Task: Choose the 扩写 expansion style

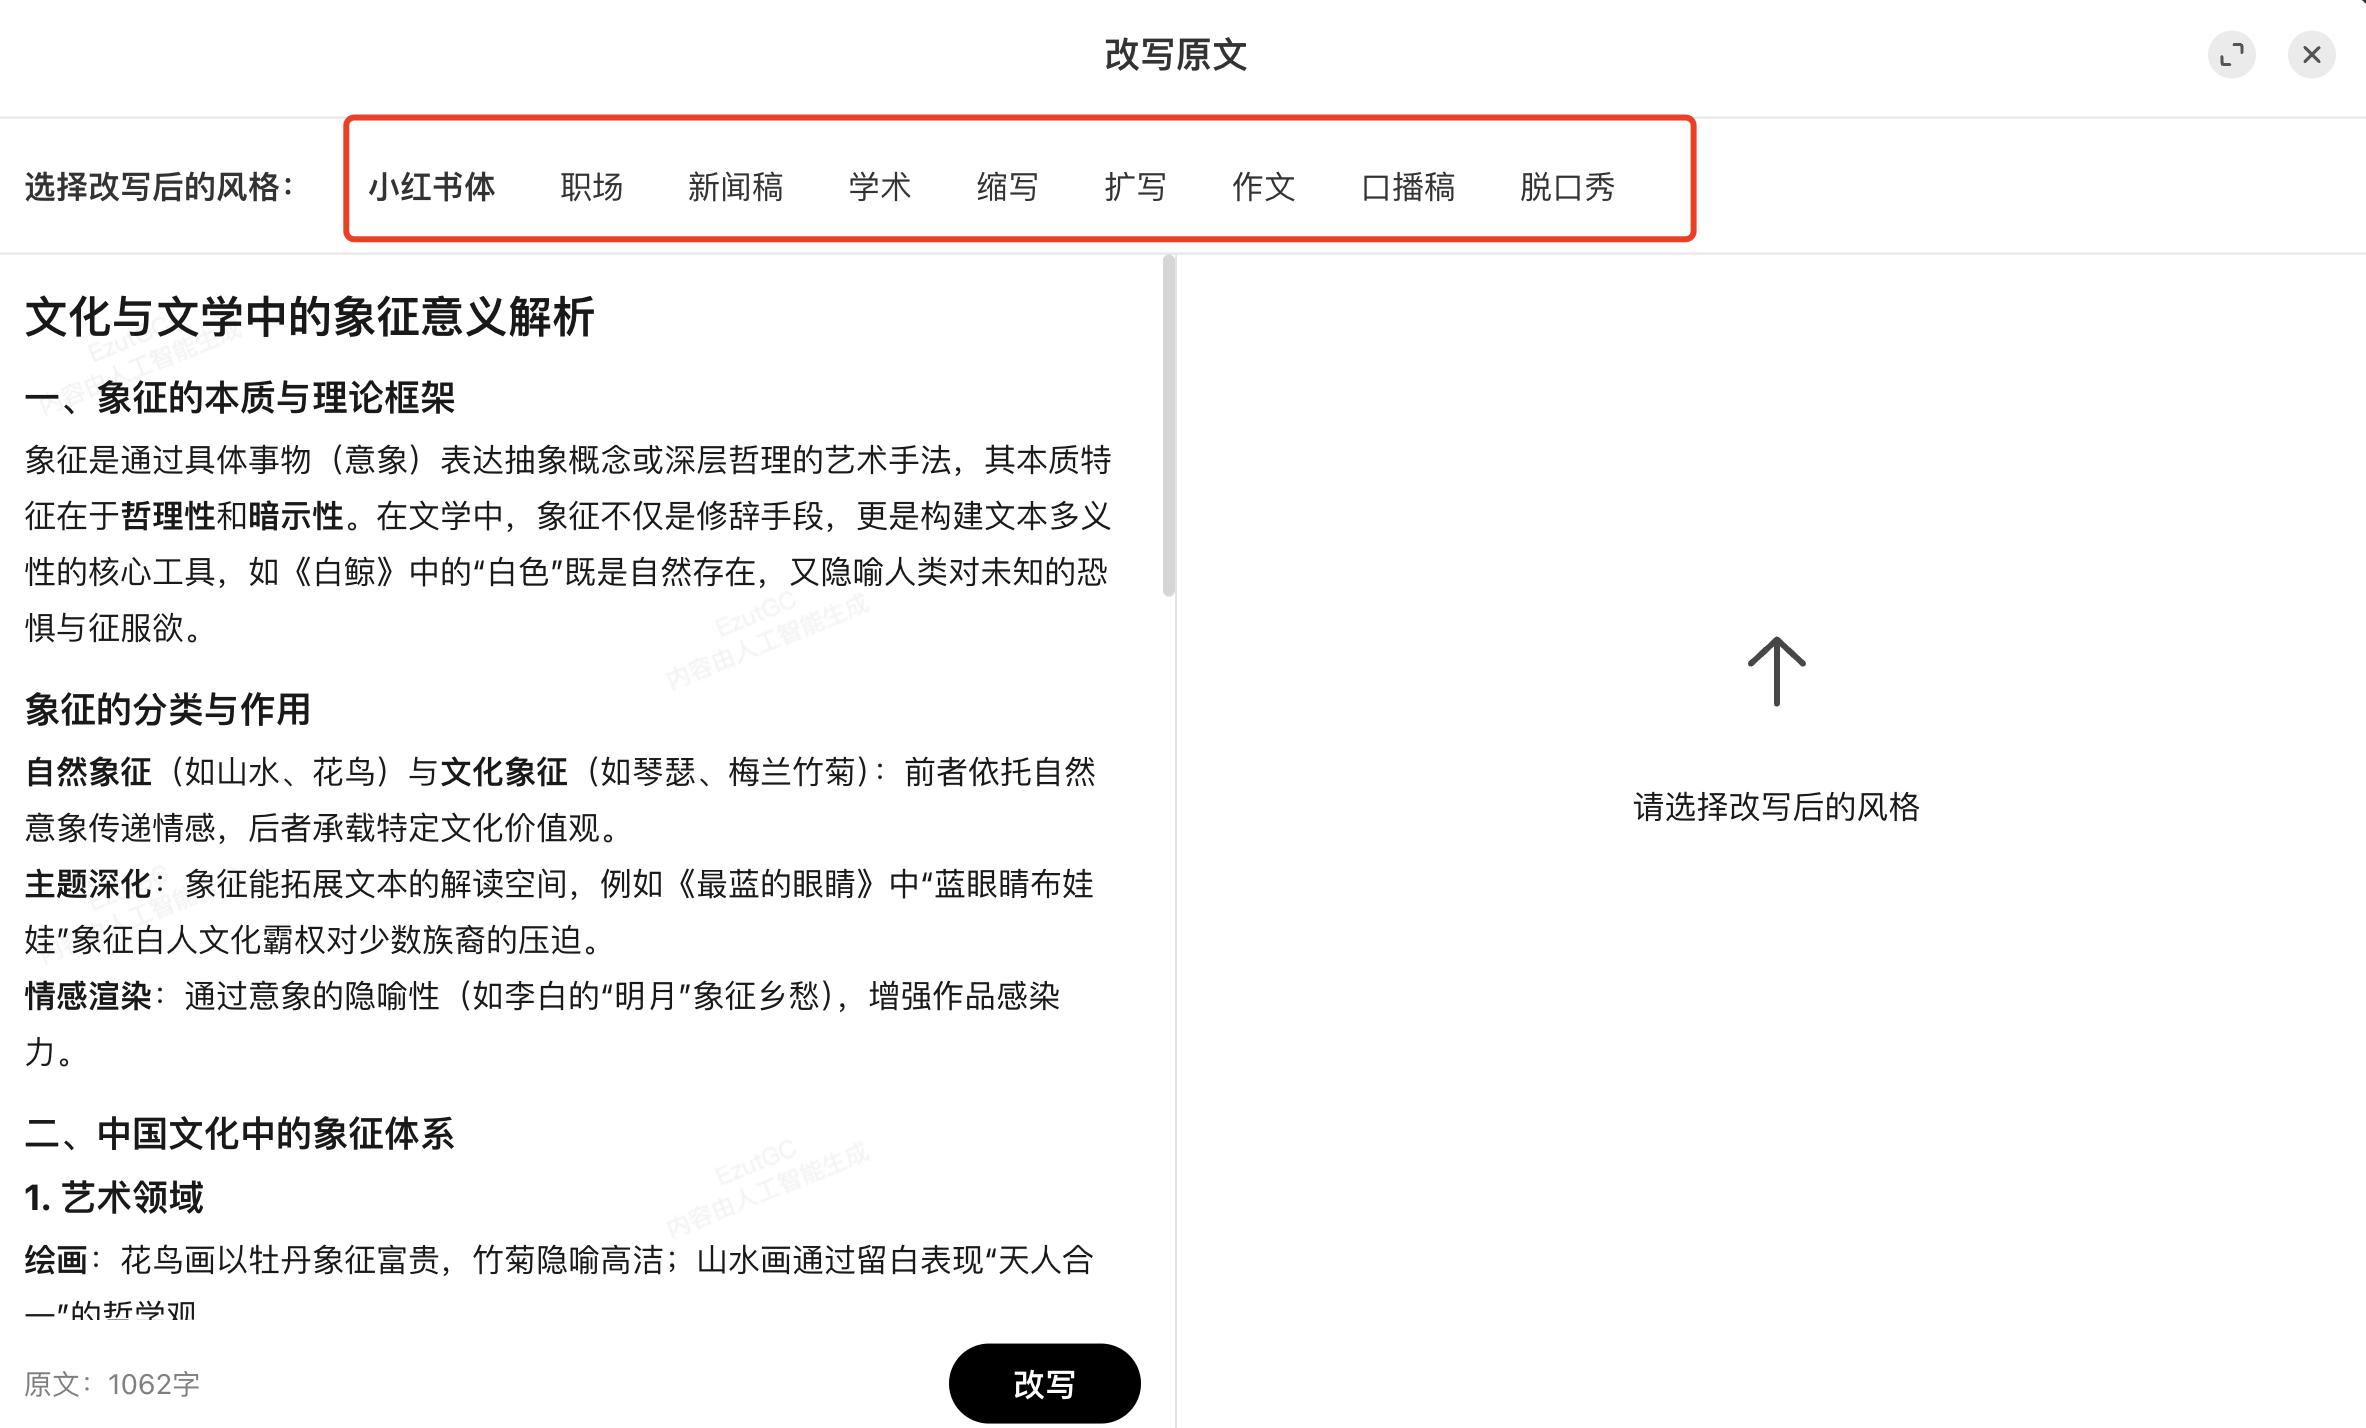Action: coord(1135,187)
